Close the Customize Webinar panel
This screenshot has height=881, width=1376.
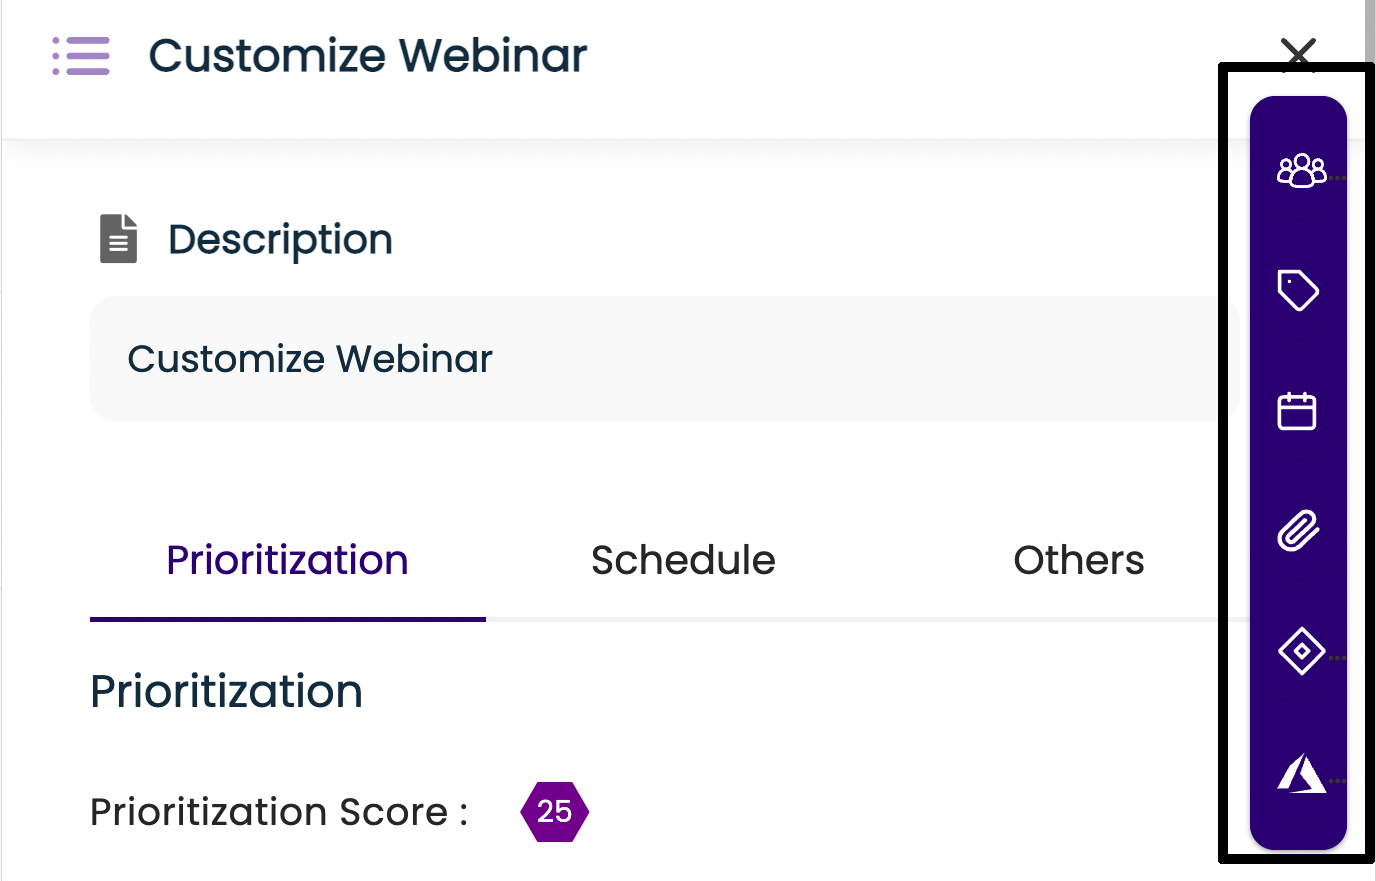point(1298,50)
